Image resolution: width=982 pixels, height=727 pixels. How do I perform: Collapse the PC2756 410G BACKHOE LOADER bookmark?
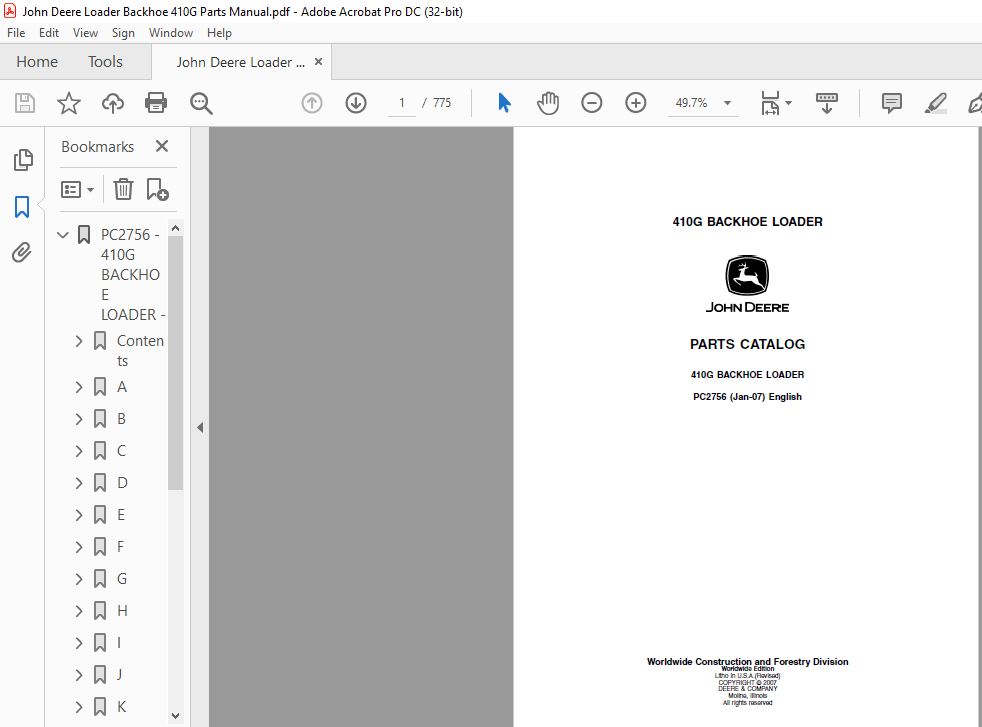63,235
